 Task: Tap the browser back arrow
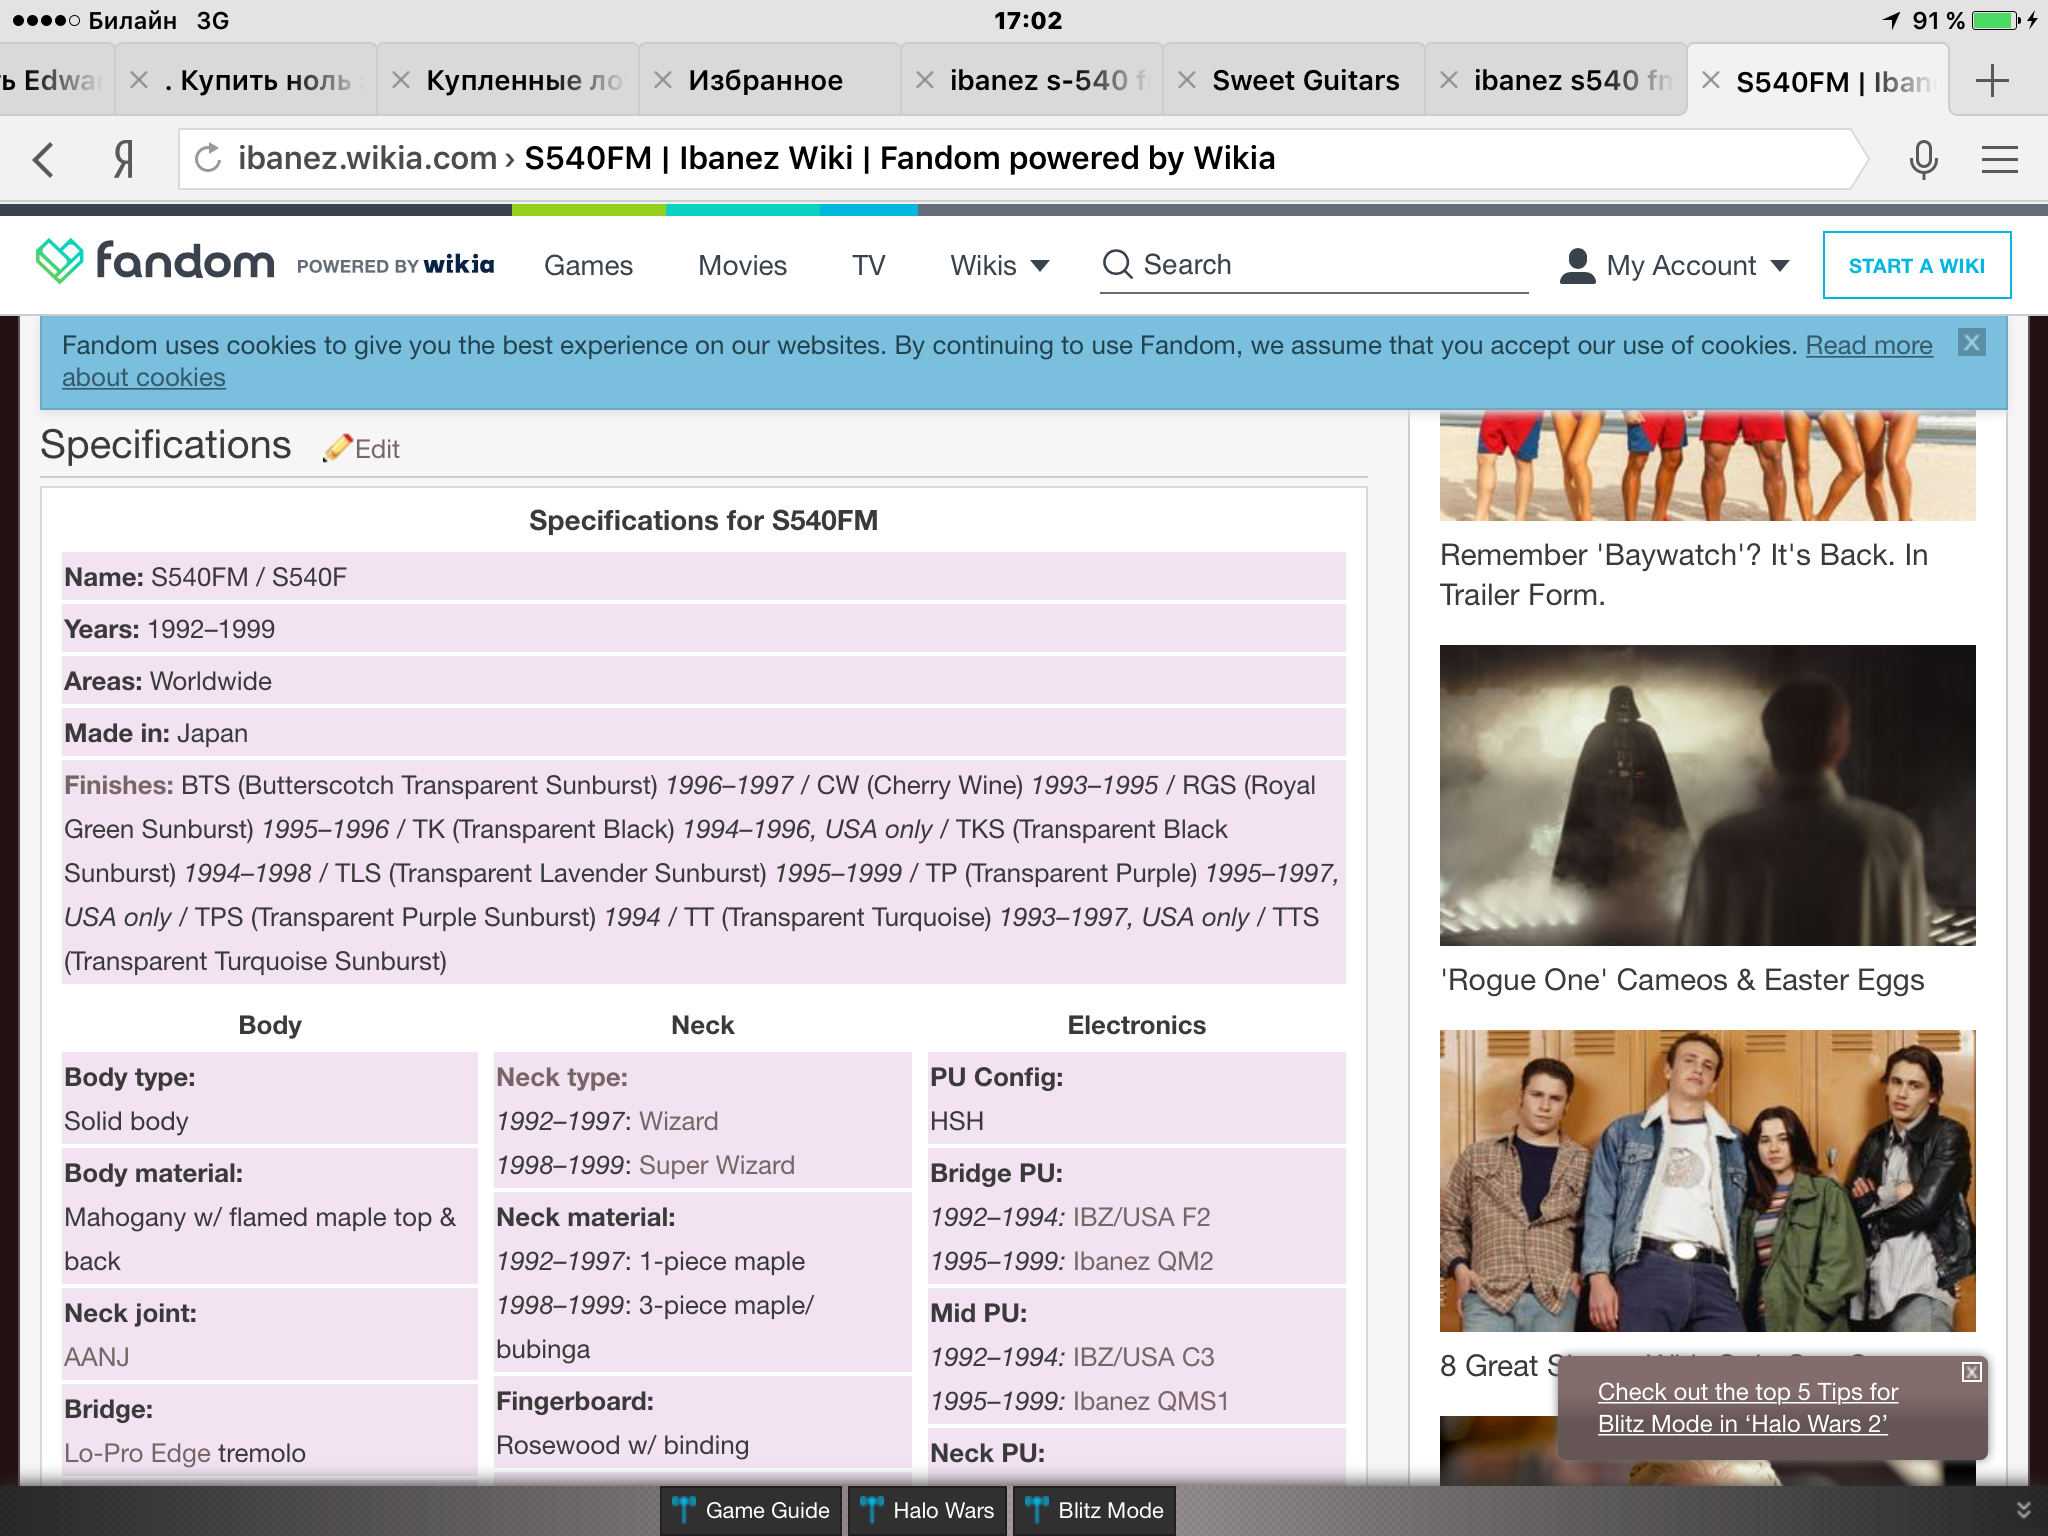point(44,159)
